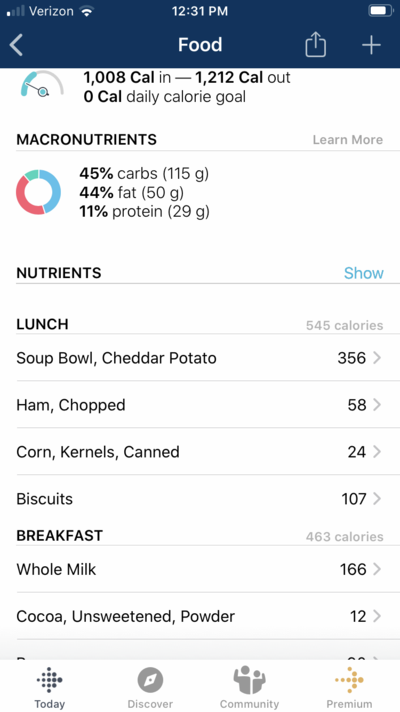Tap the battery indicator in status bar
The width and height of the screenshot is (400, 712).
point(380,11)
